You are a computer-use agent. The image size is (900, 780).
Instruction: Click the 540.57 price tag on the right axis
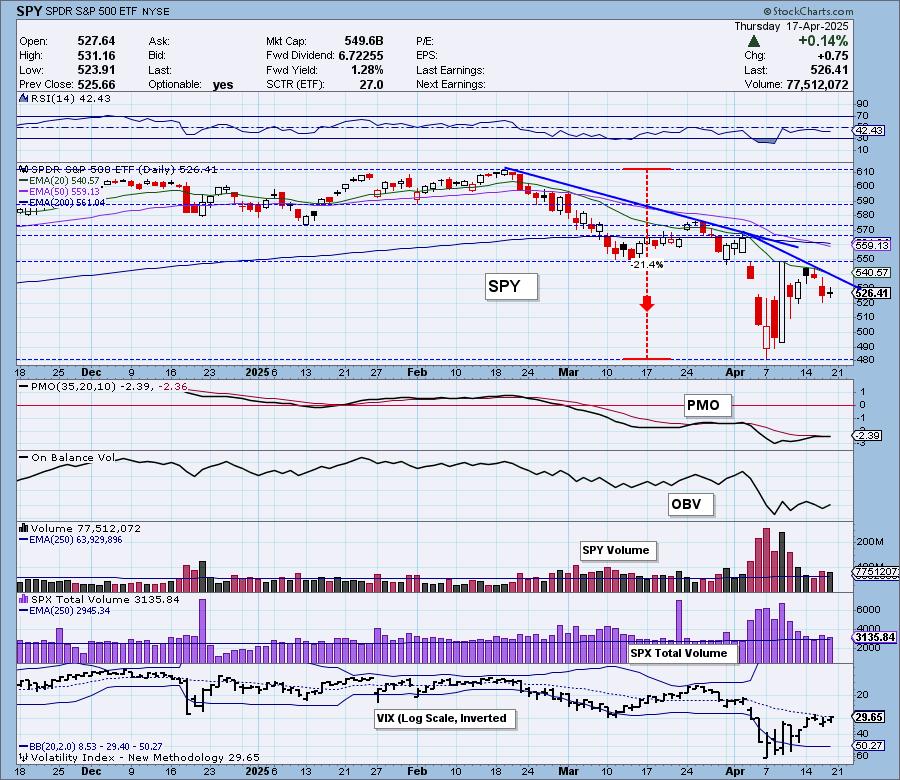click(872, 273)
